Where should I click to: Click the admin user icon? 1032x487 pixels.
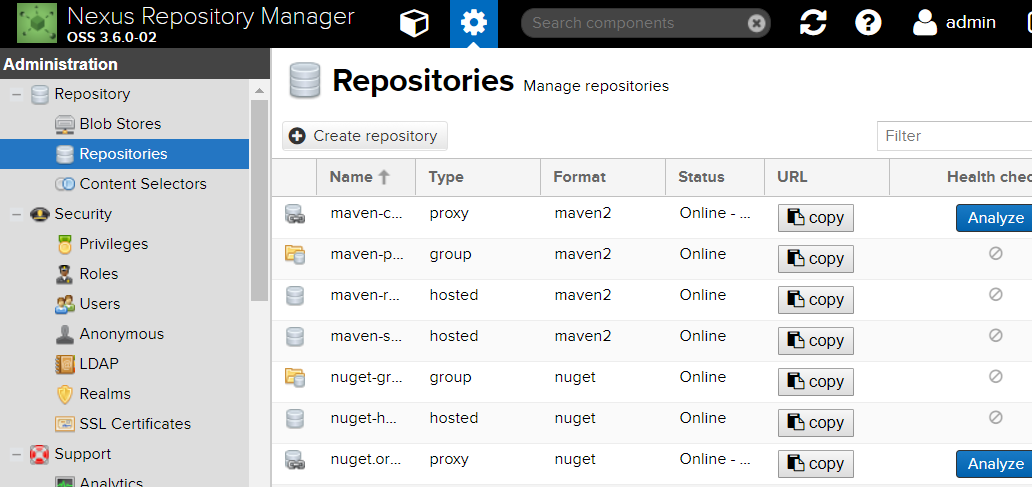coord(925,23)
